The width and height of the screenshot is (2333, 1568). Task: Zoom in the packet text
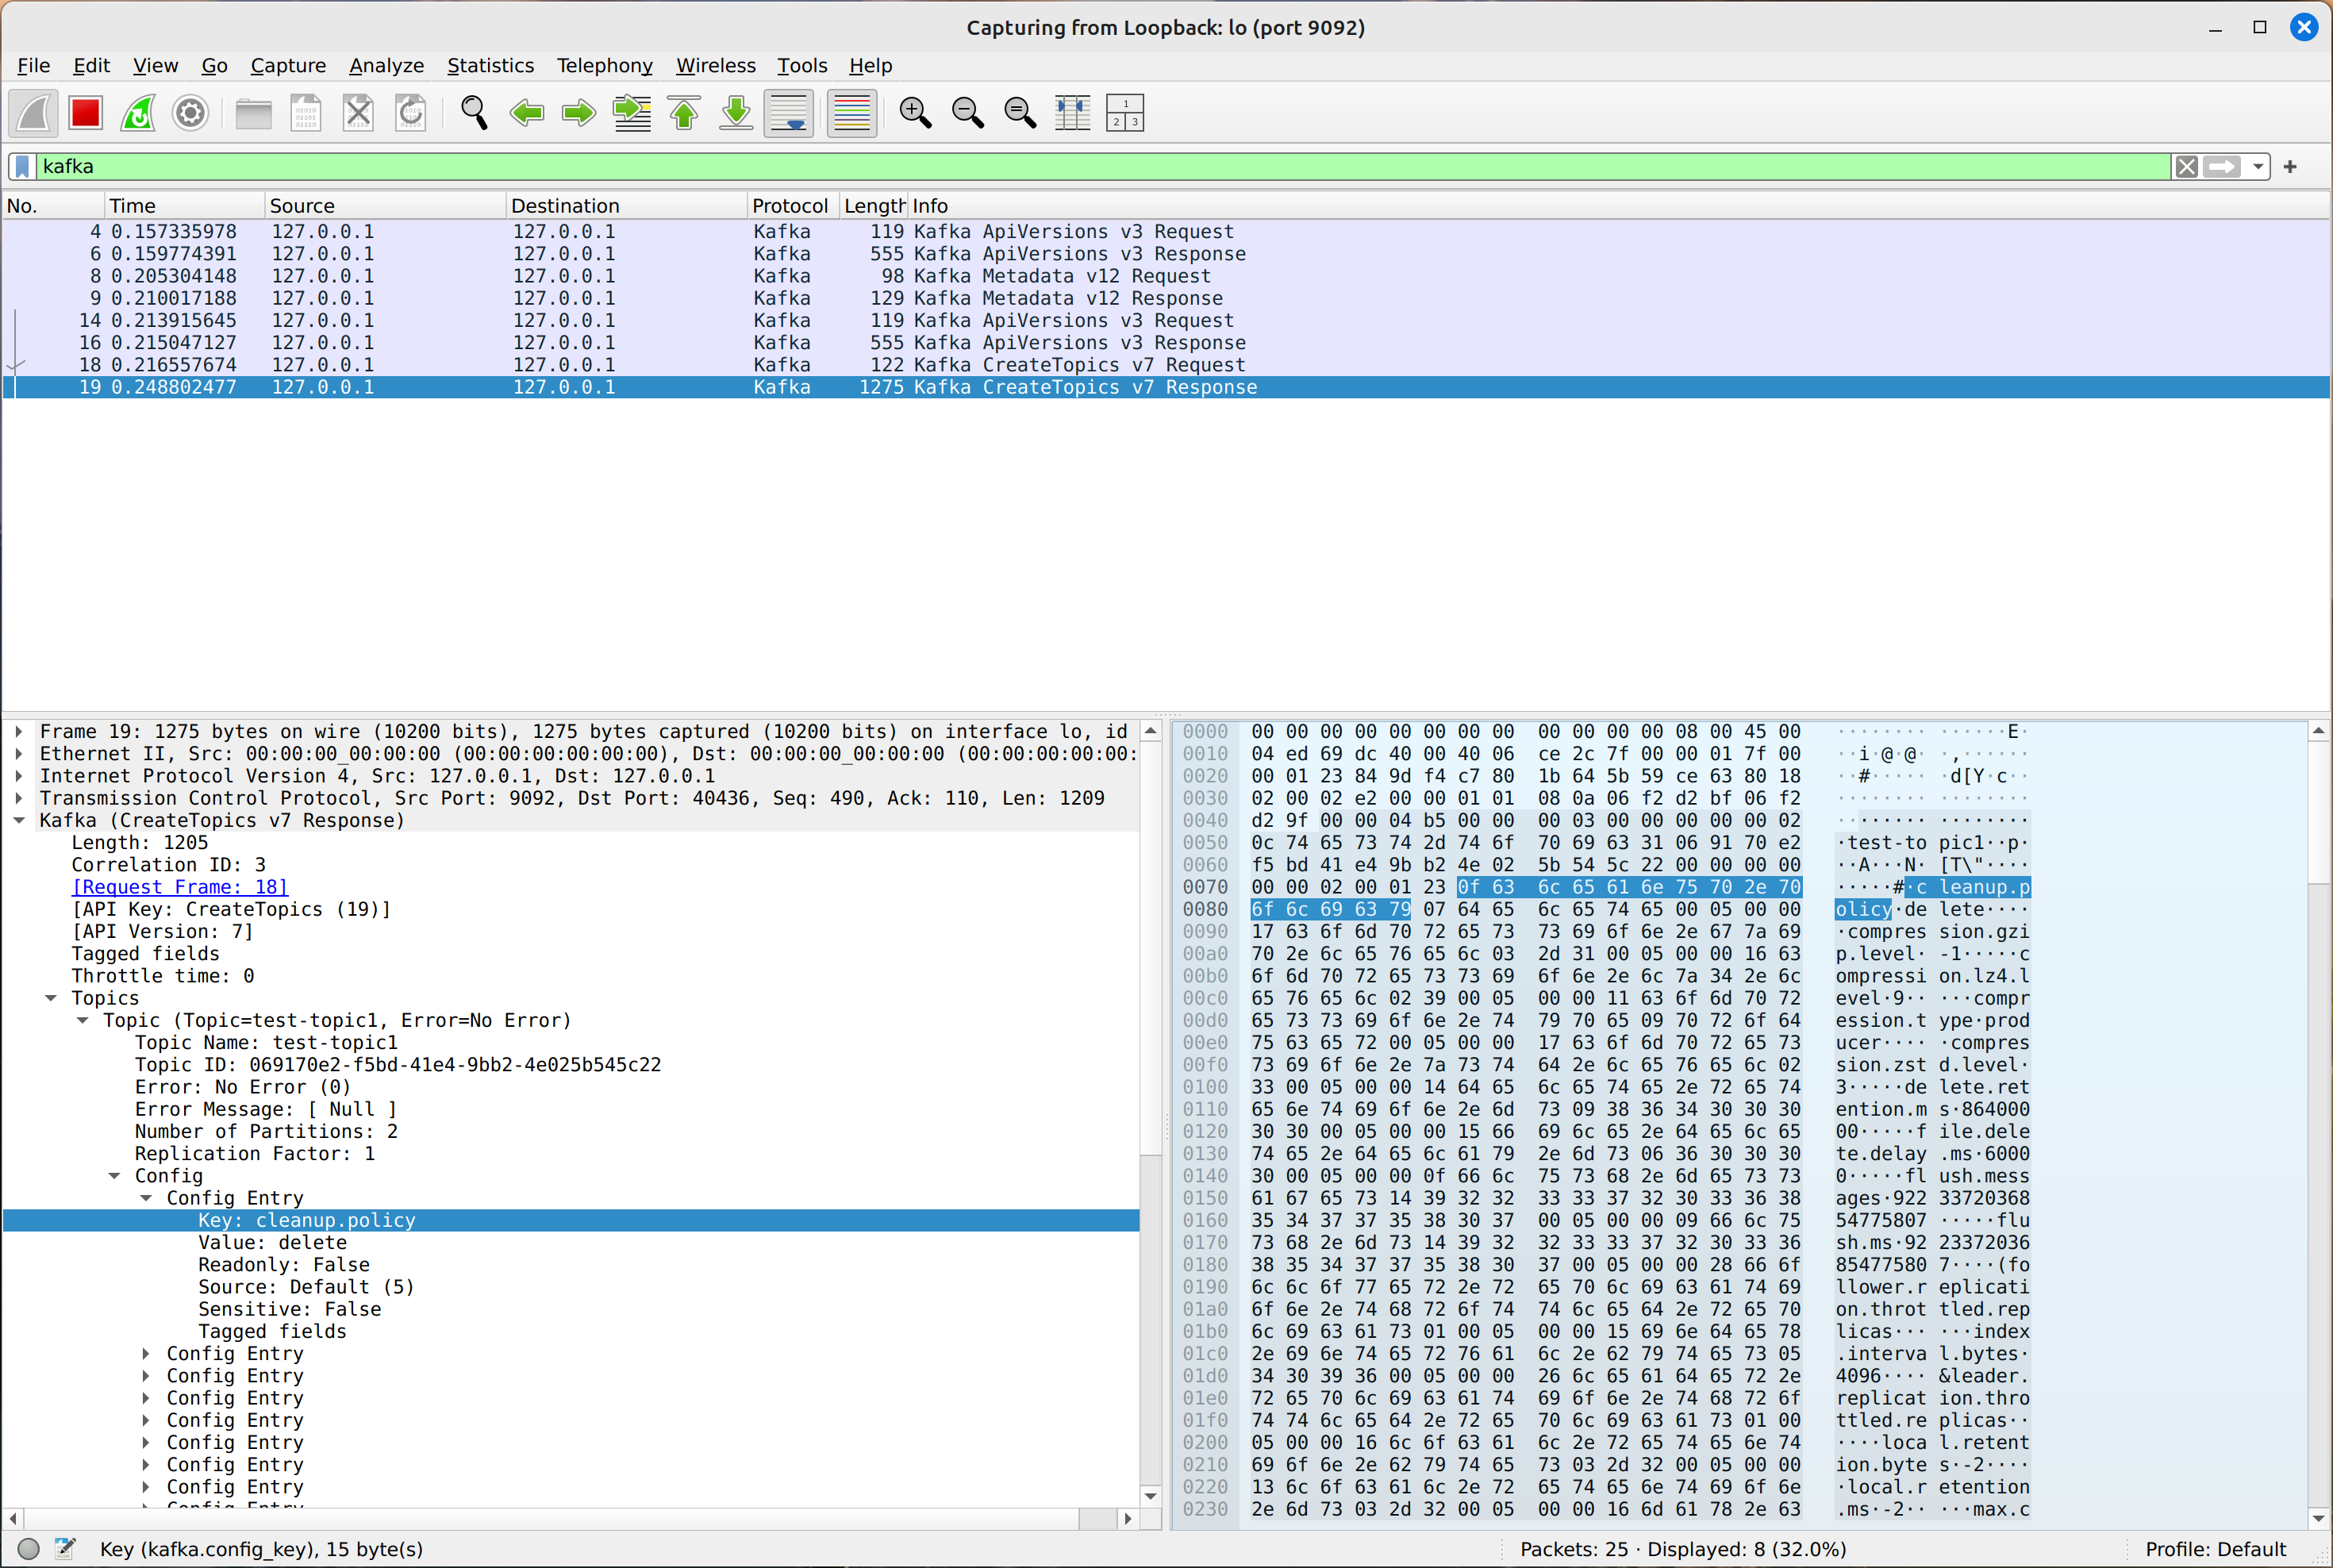[915, 113]
